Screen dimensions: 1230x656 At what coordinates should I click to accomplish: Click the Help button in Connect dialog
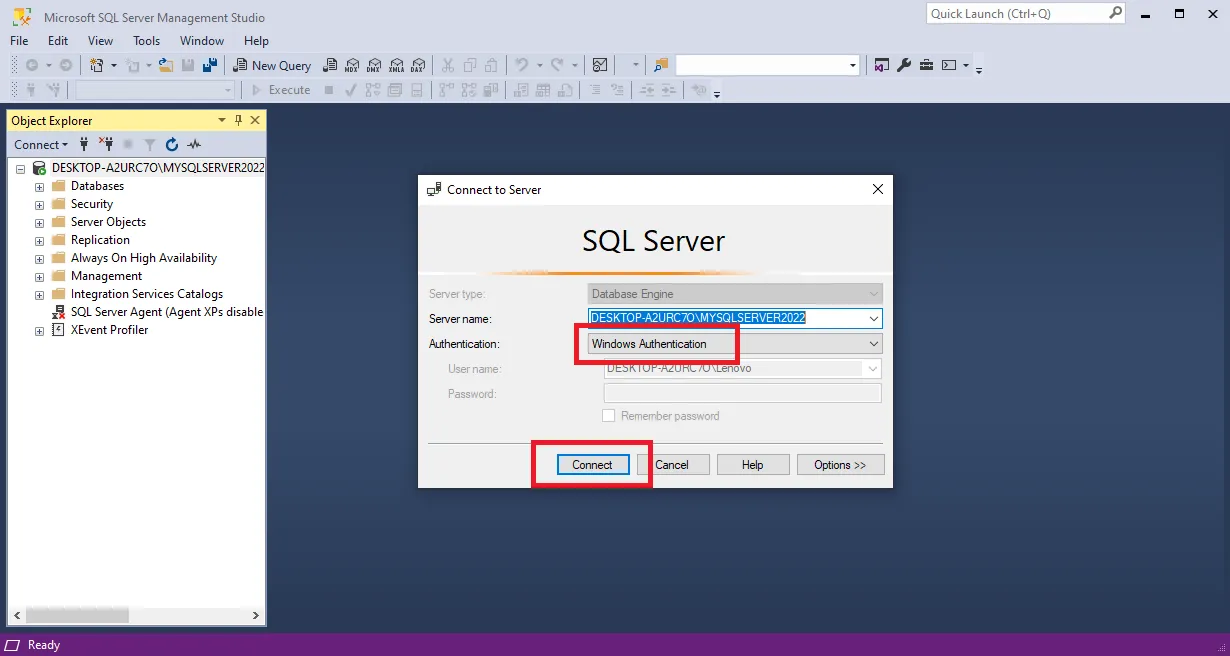[753, 465]
